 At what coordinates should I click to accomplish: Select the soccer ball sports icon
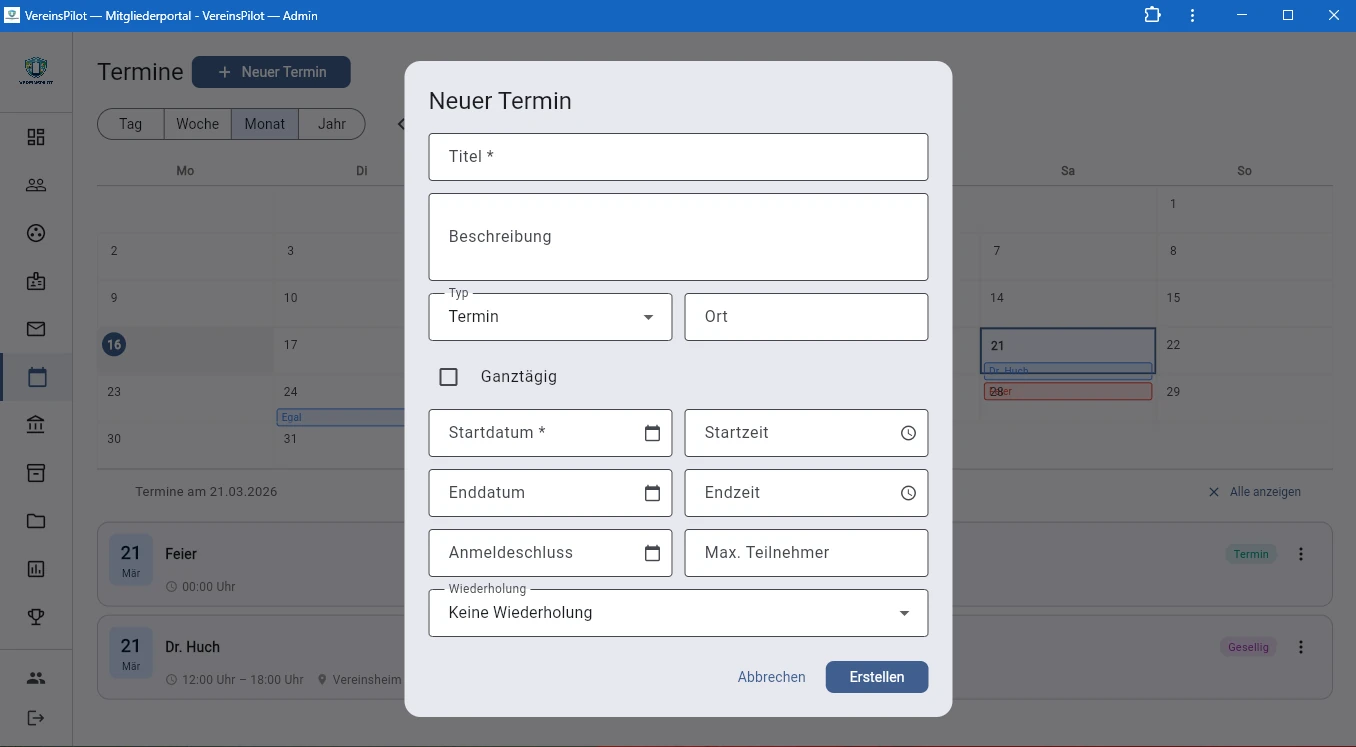(36, 232)
